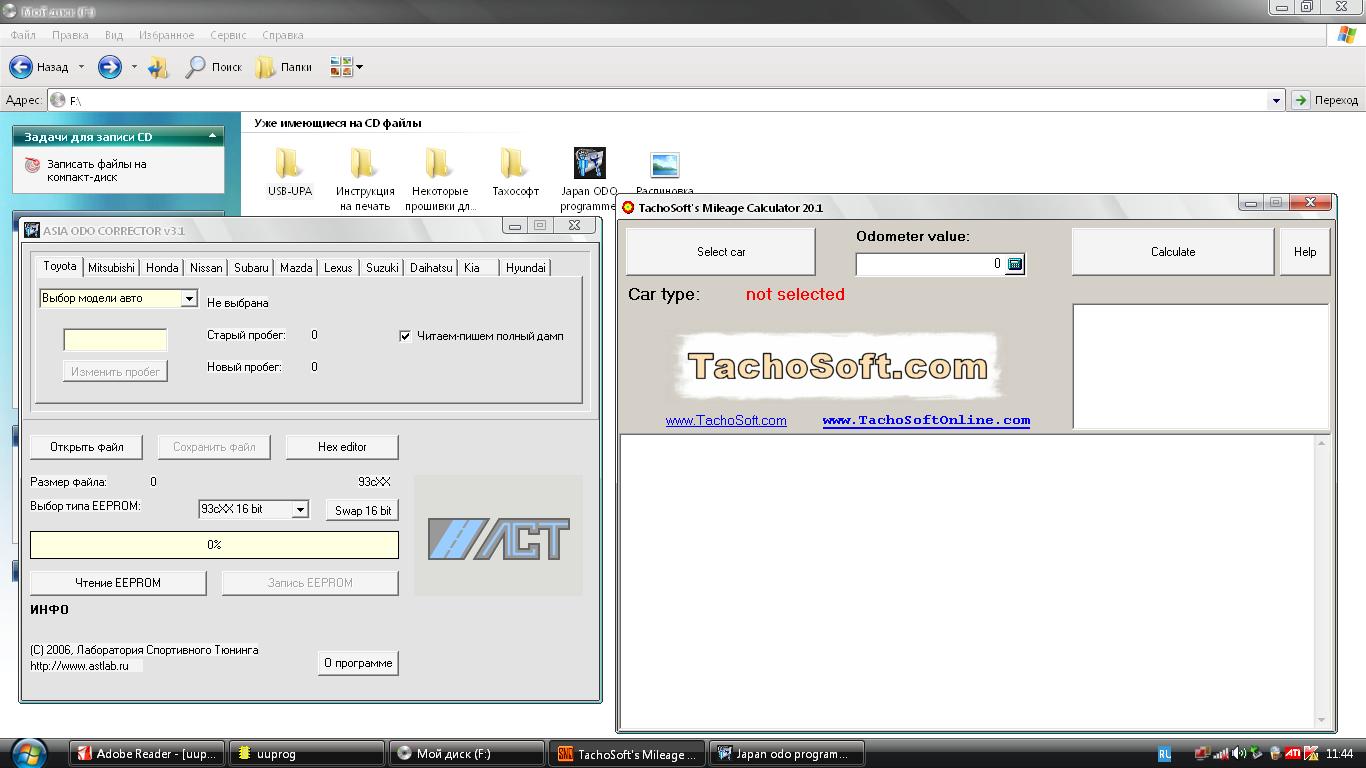Collapse the Задачи для записи CD panel
The height and width of the screenshot is (768, 1366).
212,136
